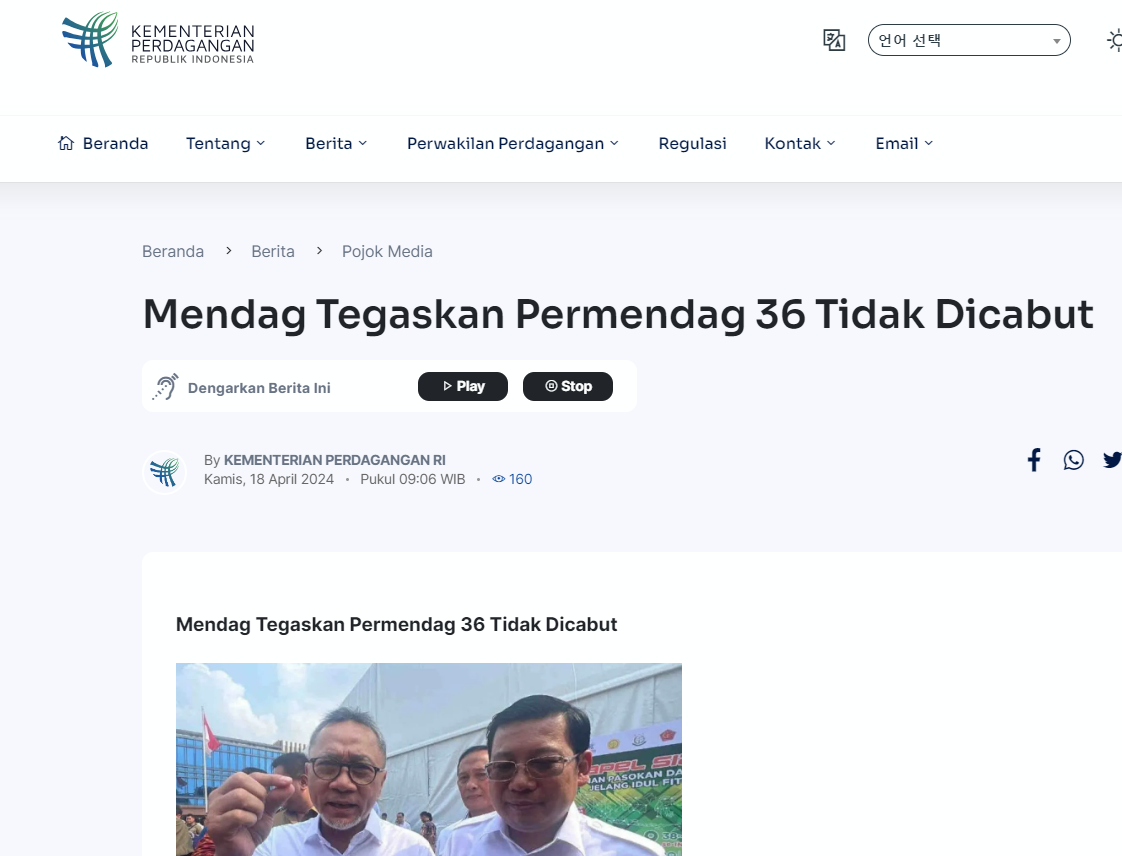
Task: Open the language selection dropdown
Action: 969,40
